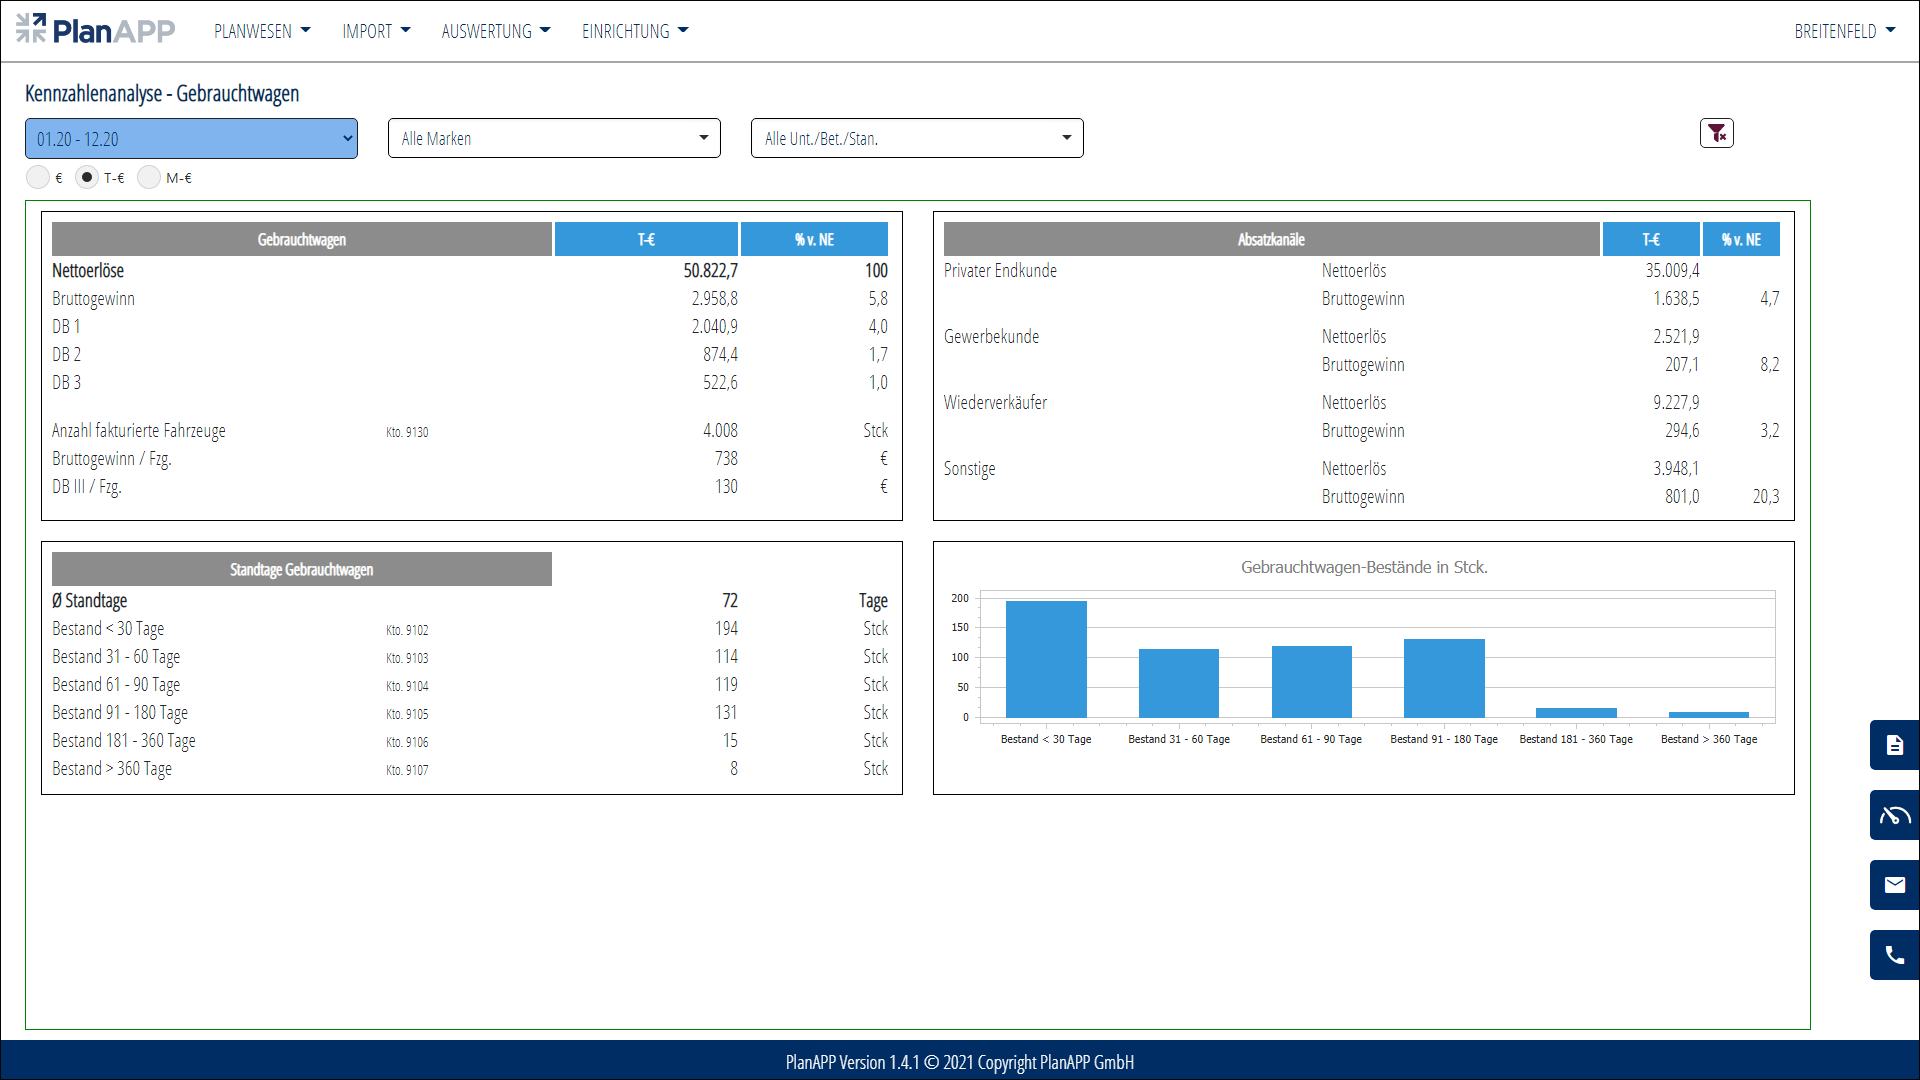Open the IMPORT menu
1920x1080 pixels.
(376, 31)
